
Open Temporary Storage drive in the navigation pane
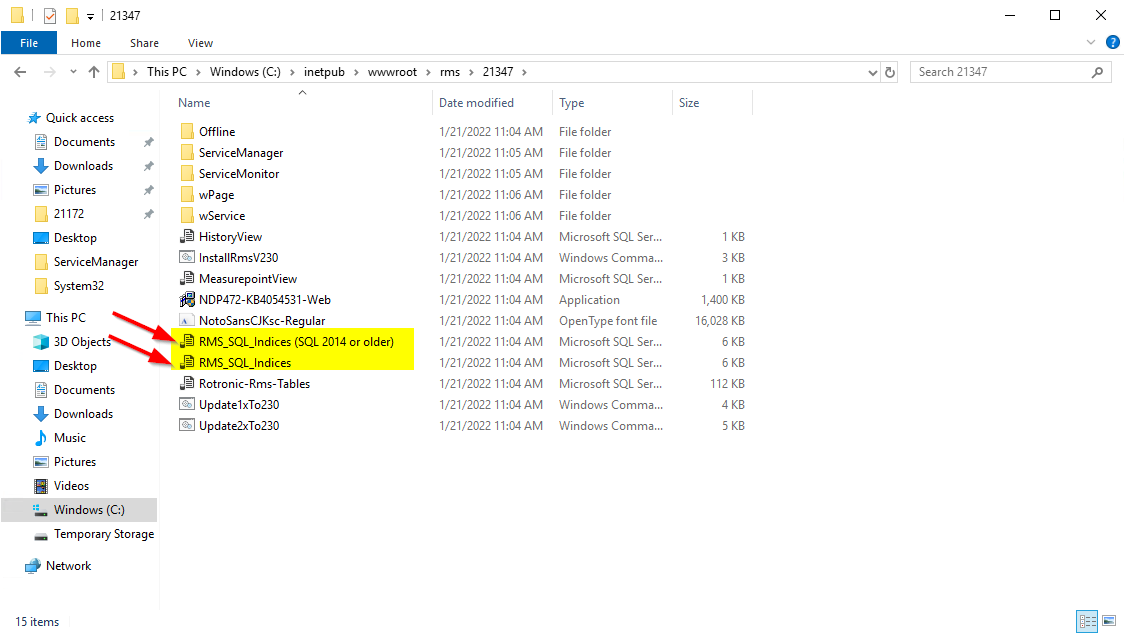(x=94, y=534)
